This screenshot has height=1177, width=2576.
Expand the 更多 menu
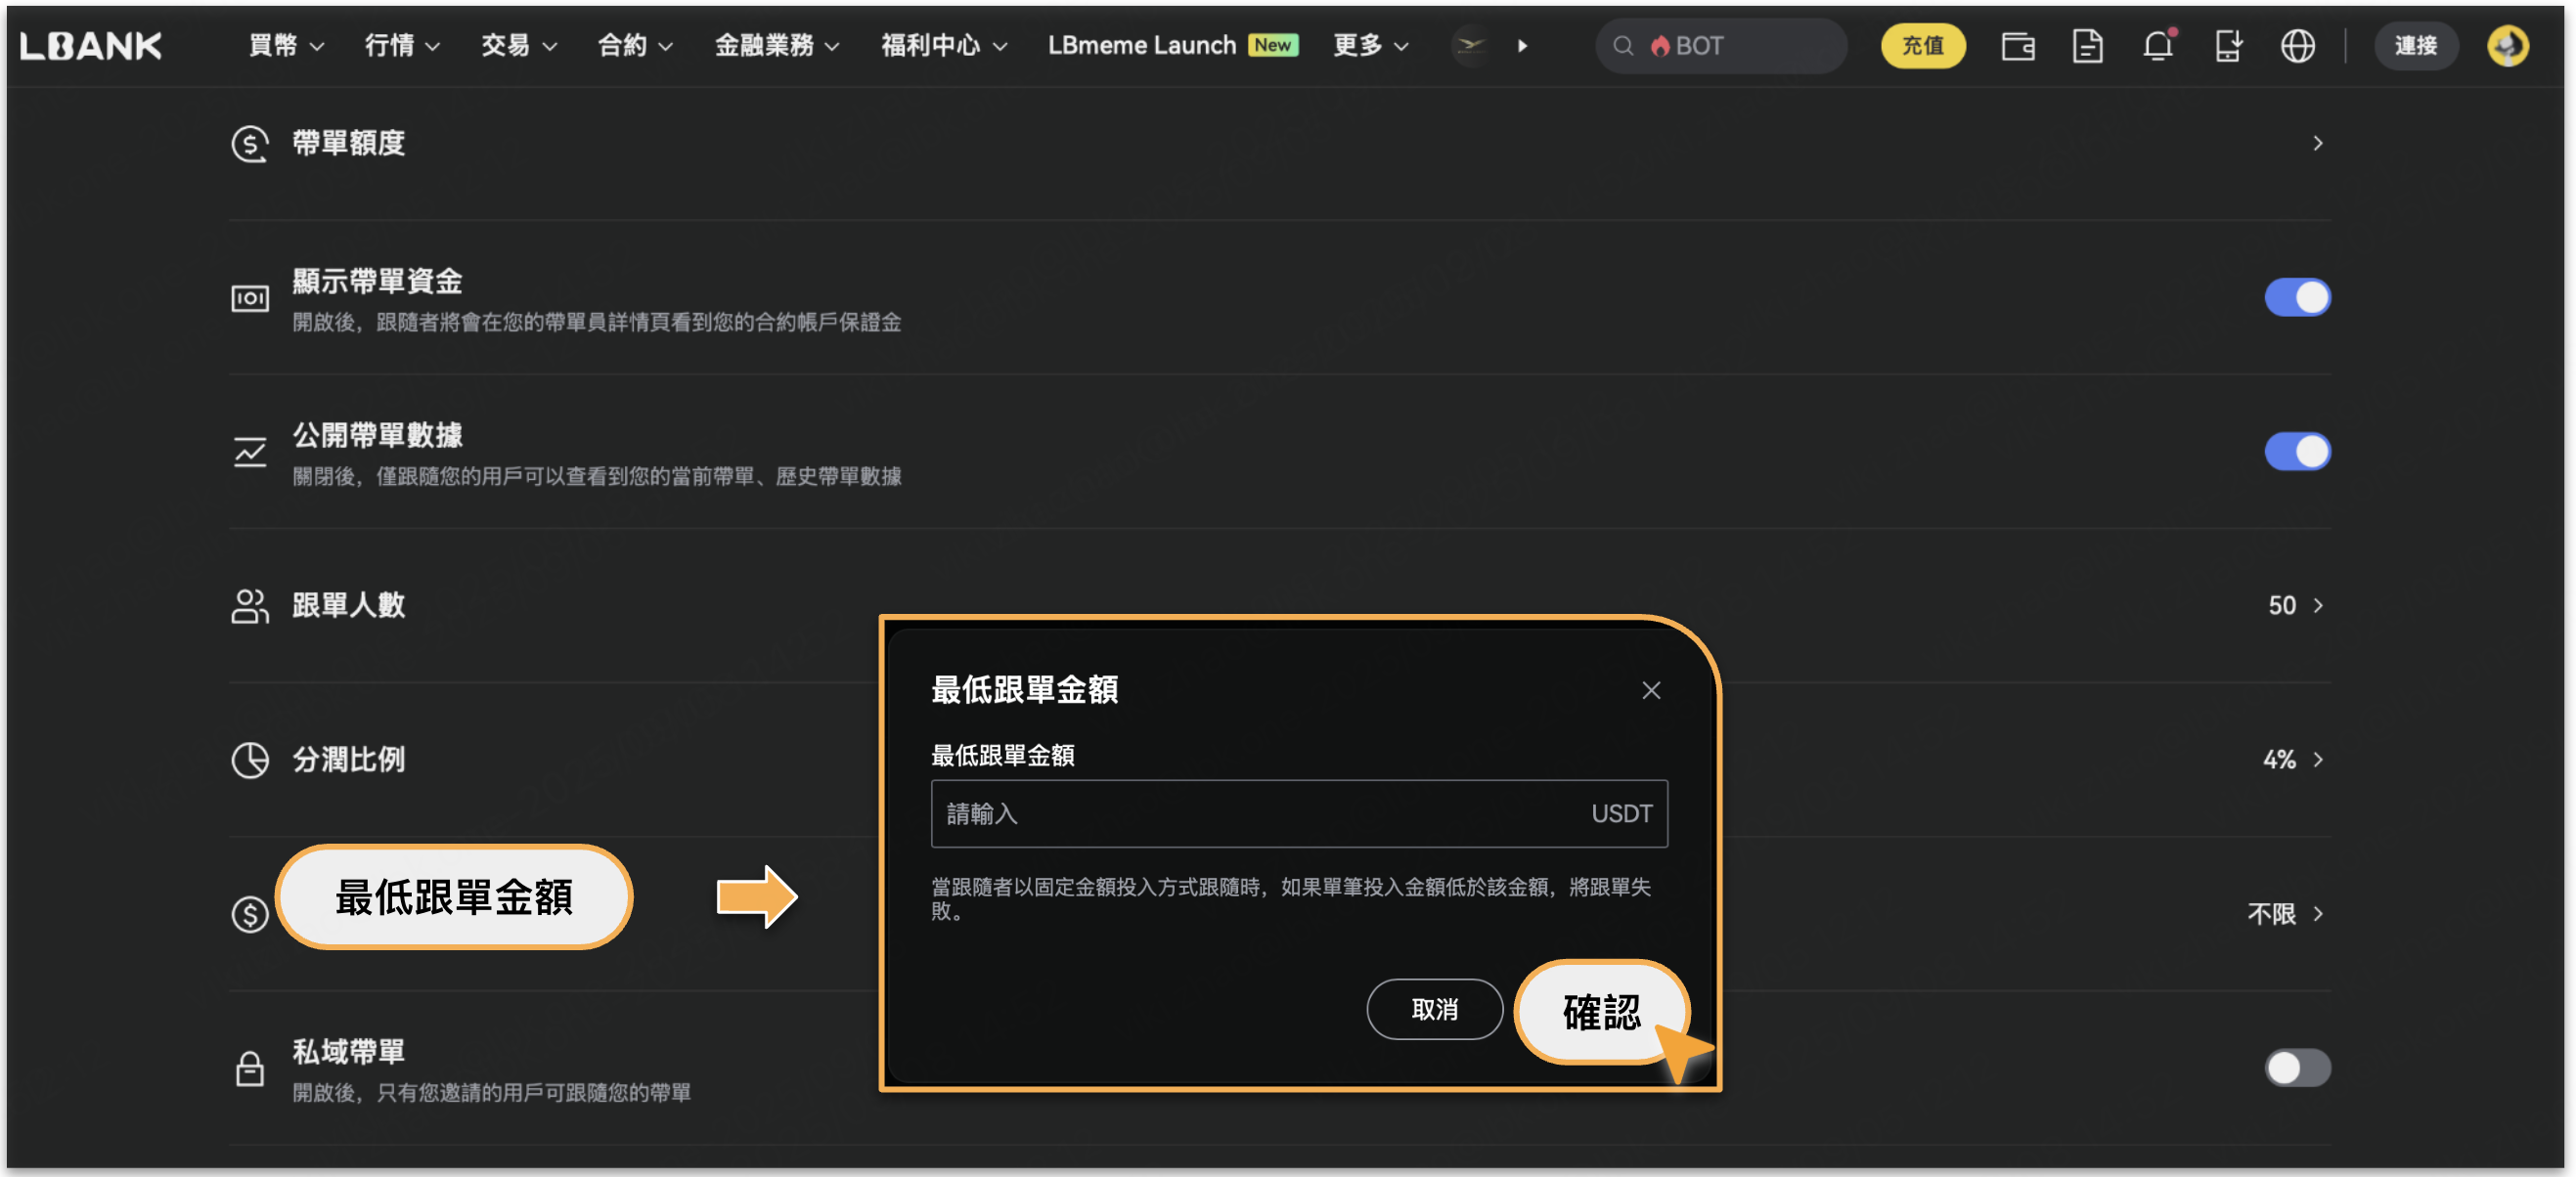1371,46
